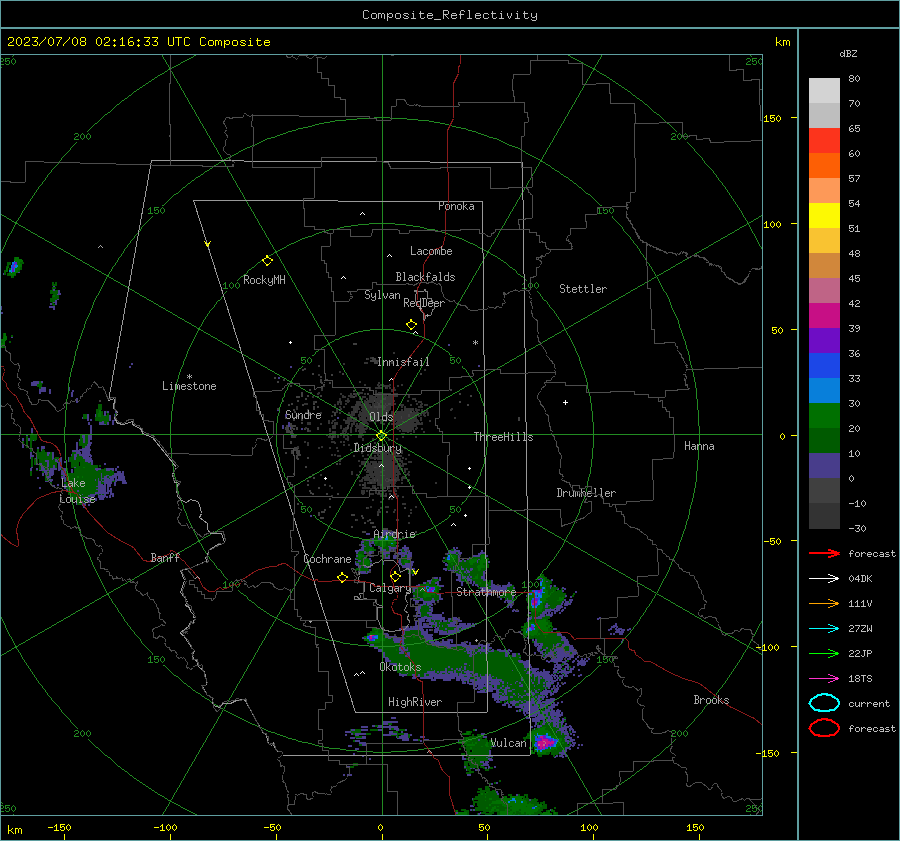Click the magenta 18TS arrow icon
This screenshot has width=900, height=841.
pyautogui.click(x=824, y=679)
